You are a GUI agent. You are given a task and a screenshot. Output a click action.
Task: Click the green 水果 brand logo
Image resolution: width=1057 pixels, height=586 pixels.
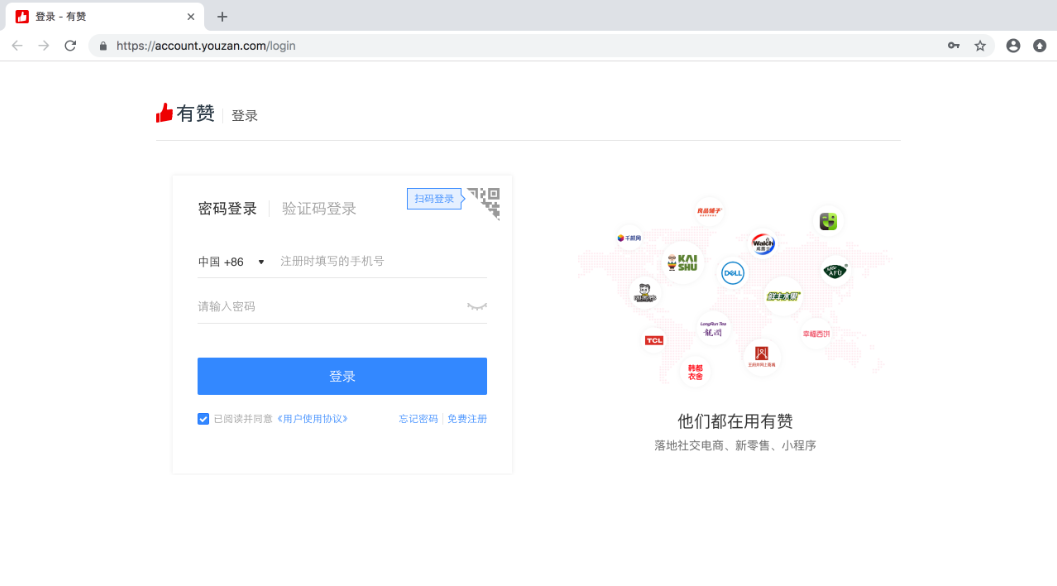[x=783, y=296]
